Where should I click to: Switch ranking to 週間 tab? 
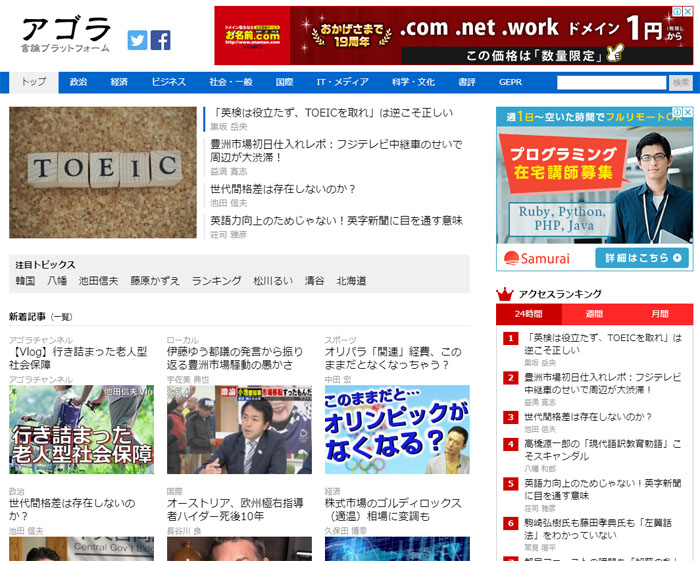(x=594, y=314)
